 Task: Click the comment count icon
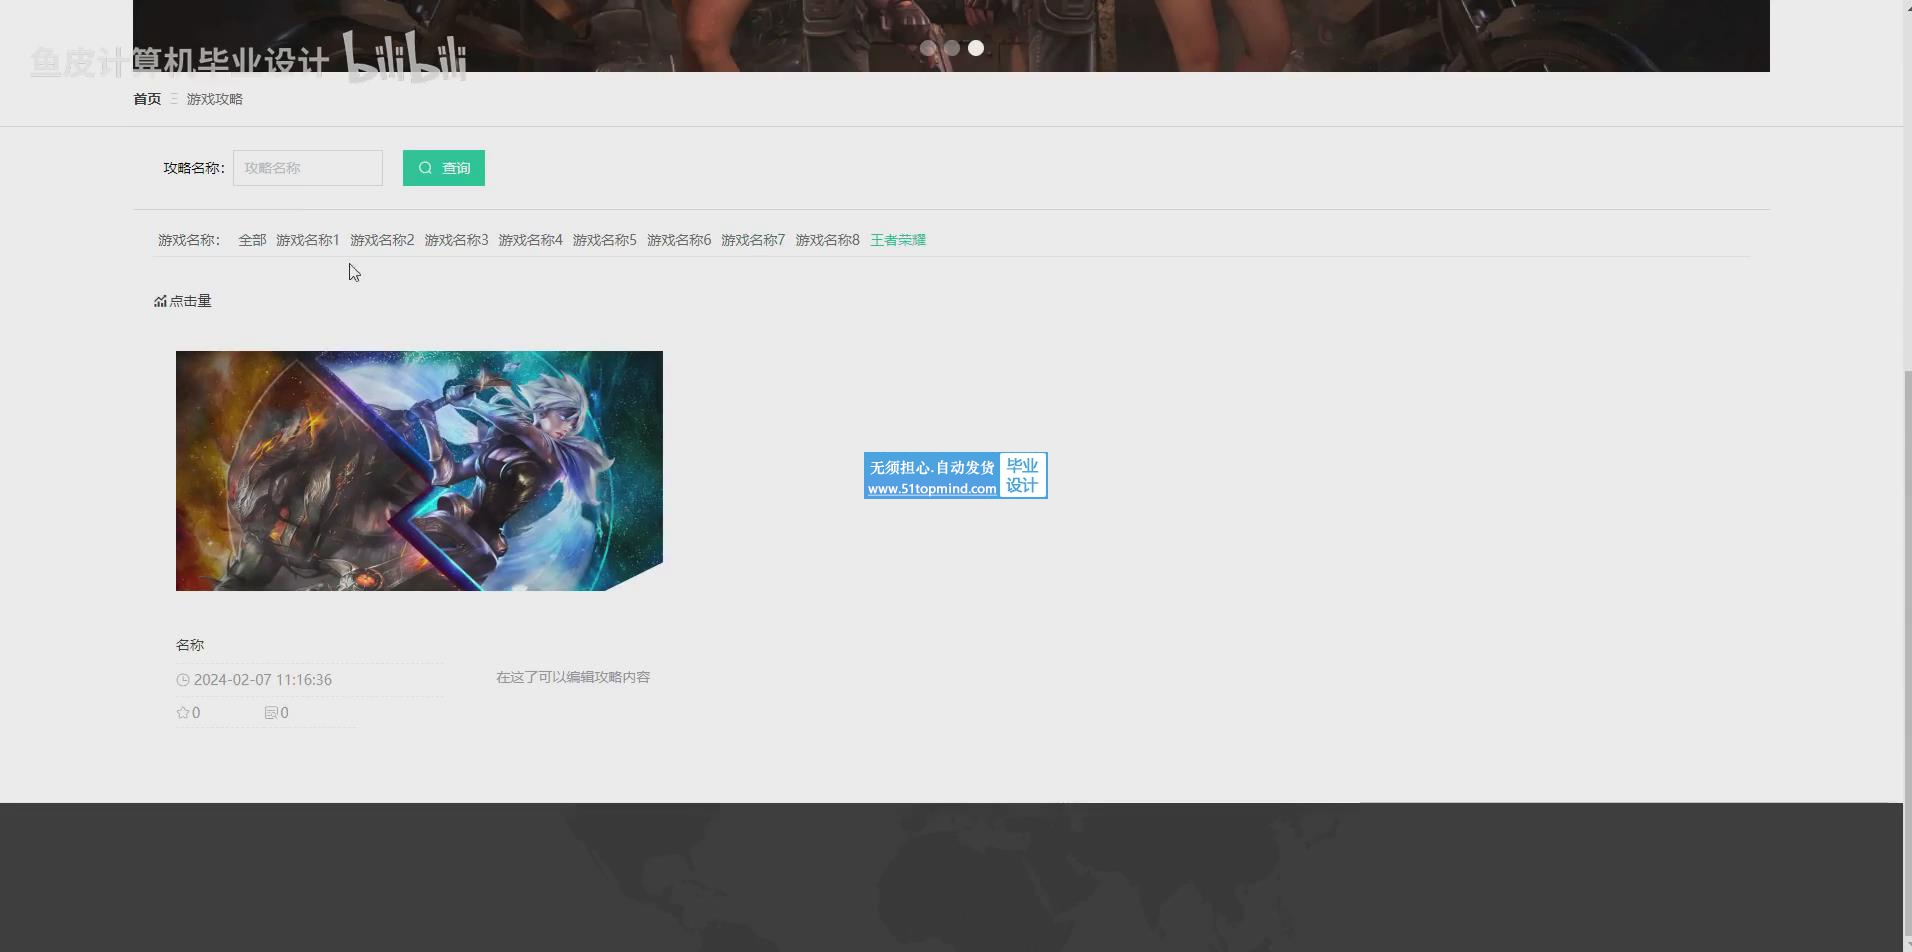tap(271, 713)
